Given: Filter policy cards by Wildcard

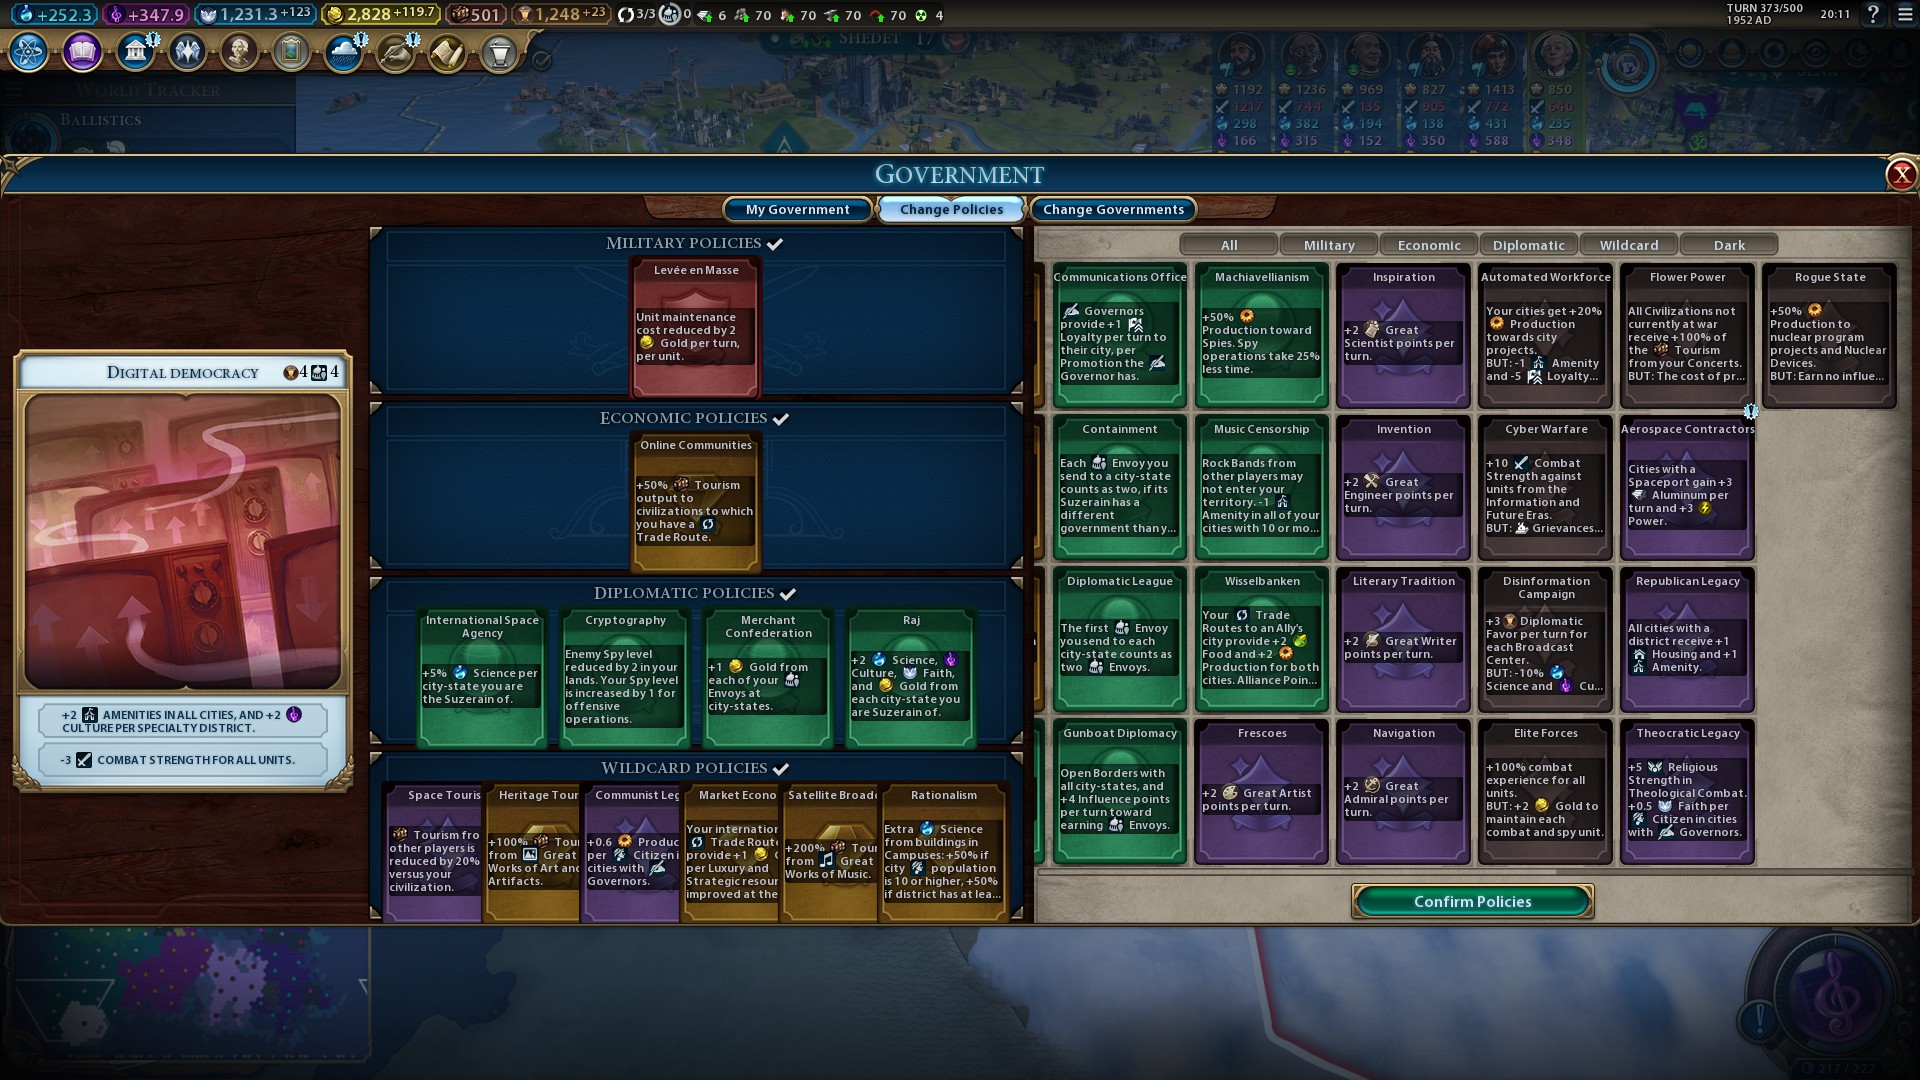Looking at the screenshot, I should tap(1628, 245).
